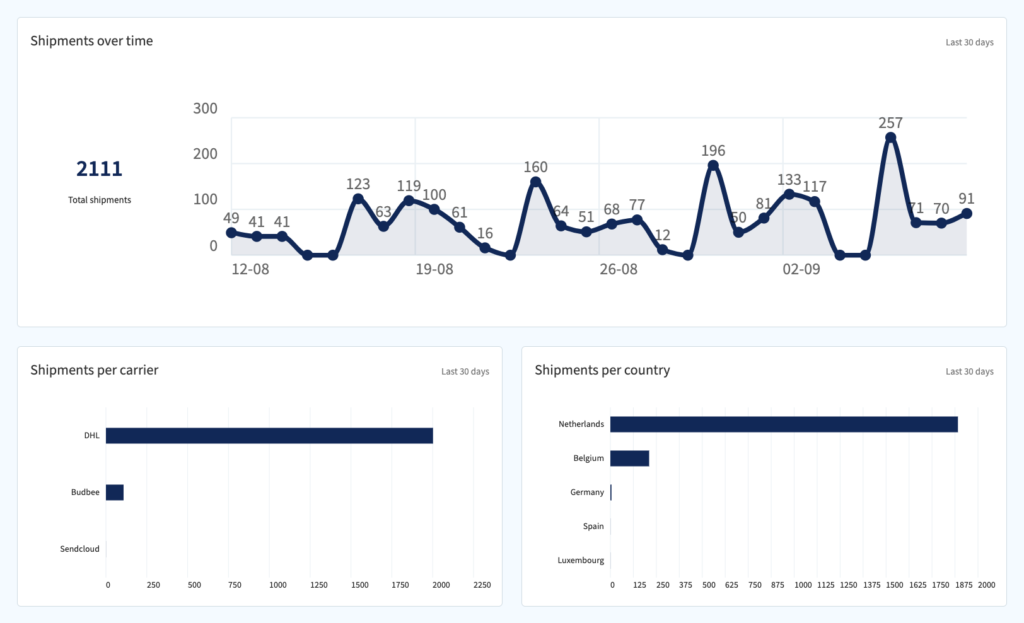Select the 196 data point on the line chart
Image resolution: width=1024 pixels, height=623 pixels.
point(713,166)
